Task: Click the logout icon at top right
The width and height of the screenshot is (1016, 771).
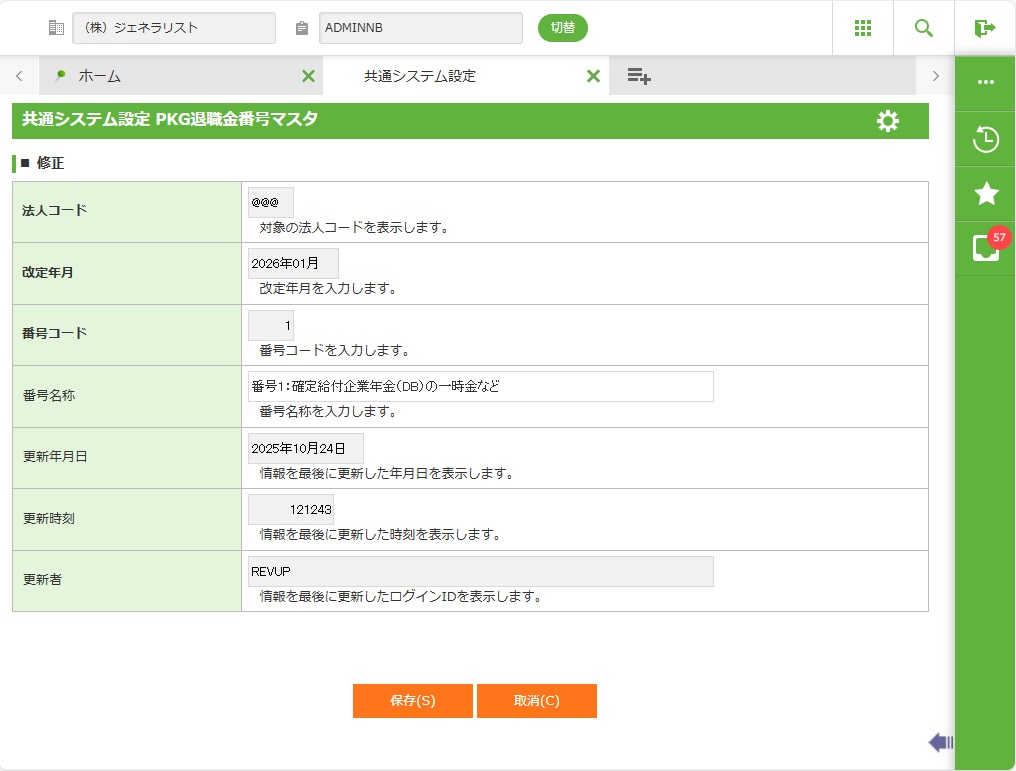Action: point(985,28)
